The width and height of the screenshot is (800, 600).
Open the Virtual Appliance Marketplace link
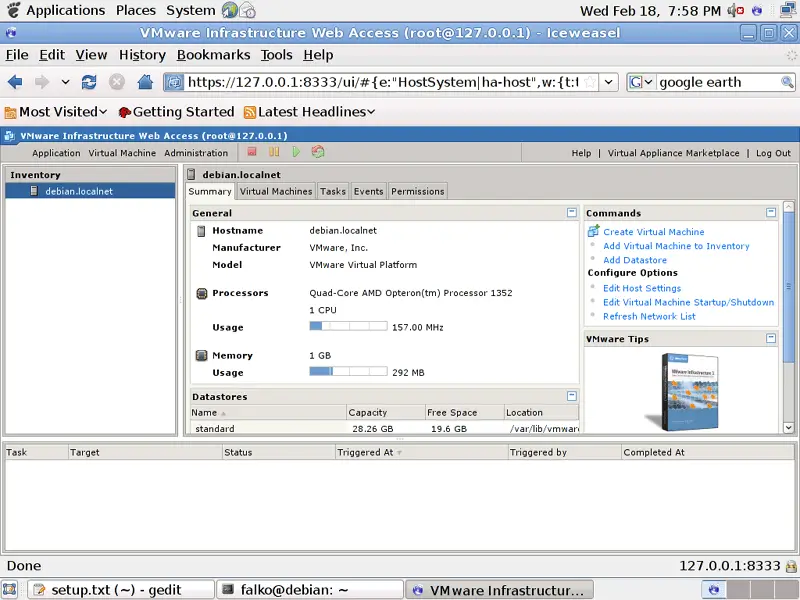click(x=673, y=153)
